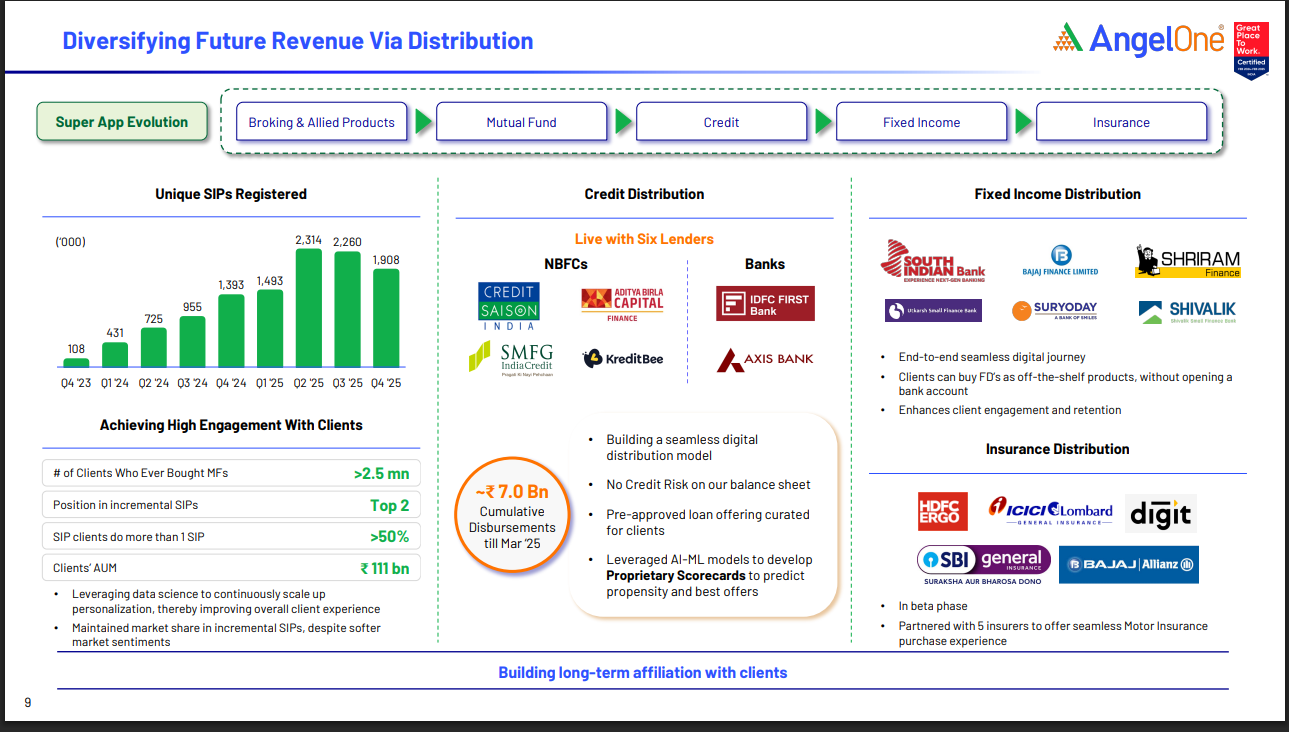Select the Super App Evolution label
Screen dimensions: 1289x732
[122, 122]
